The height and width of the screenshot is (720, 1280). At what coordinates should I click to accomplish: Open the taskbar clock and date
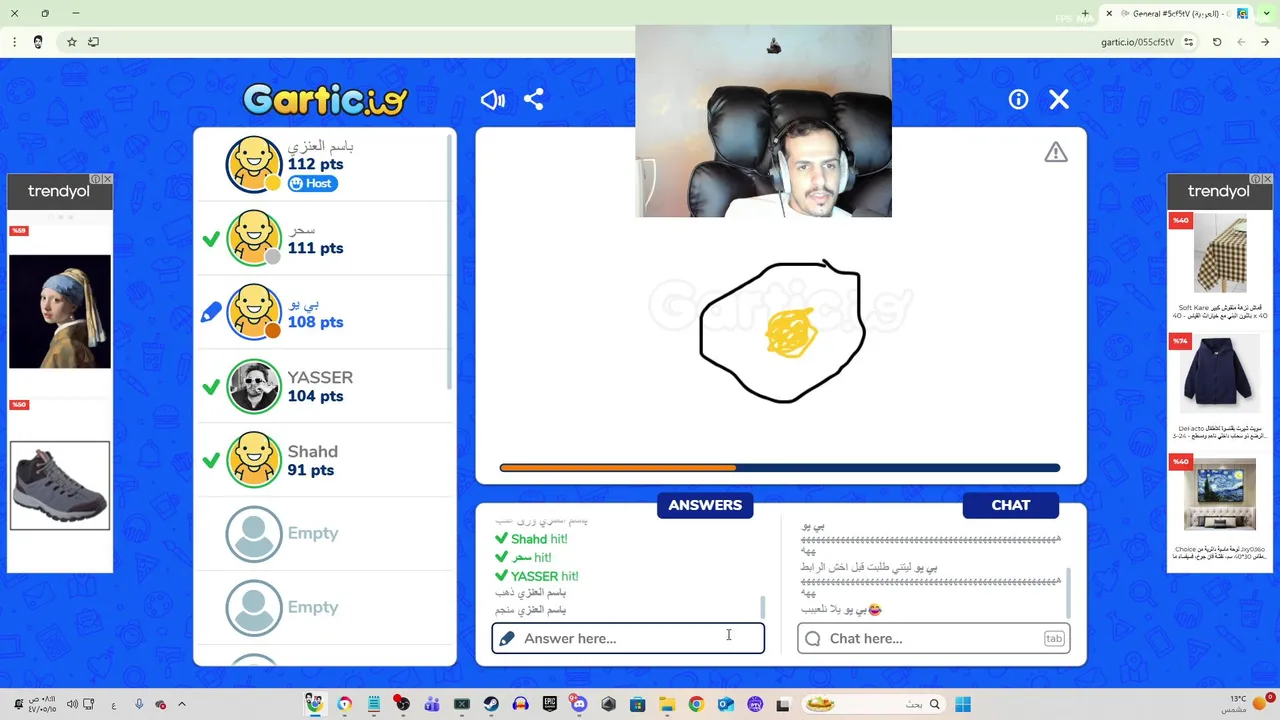pos(40,704)
